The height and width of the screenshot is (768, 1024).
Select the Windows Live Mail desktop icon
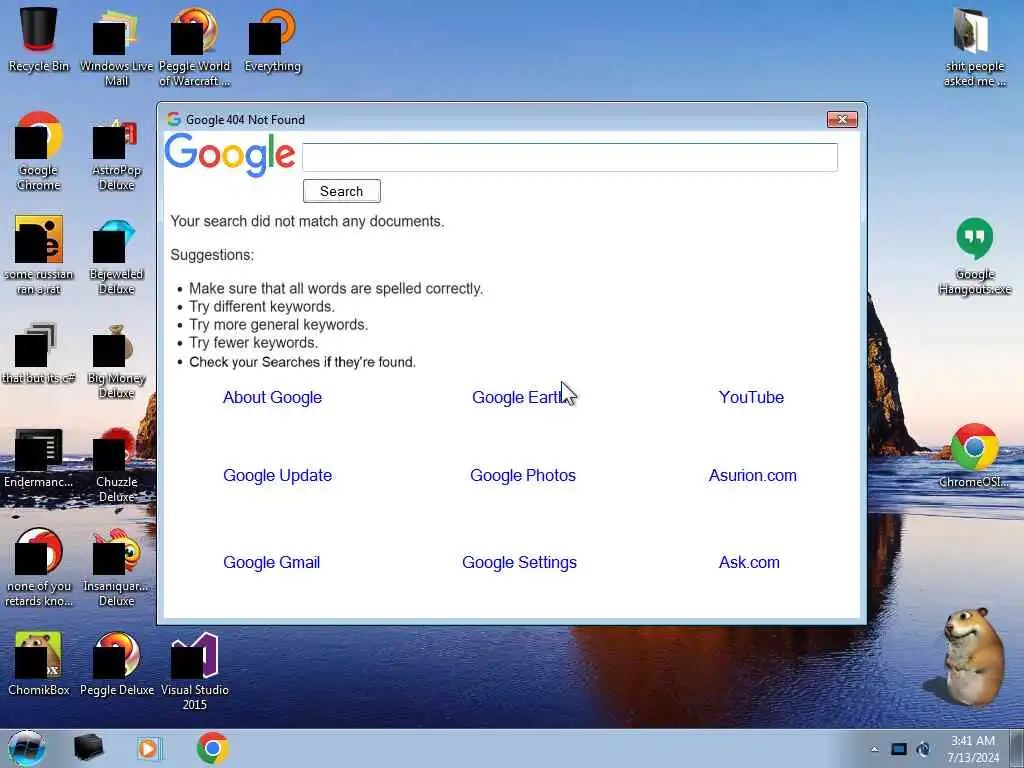116,47
